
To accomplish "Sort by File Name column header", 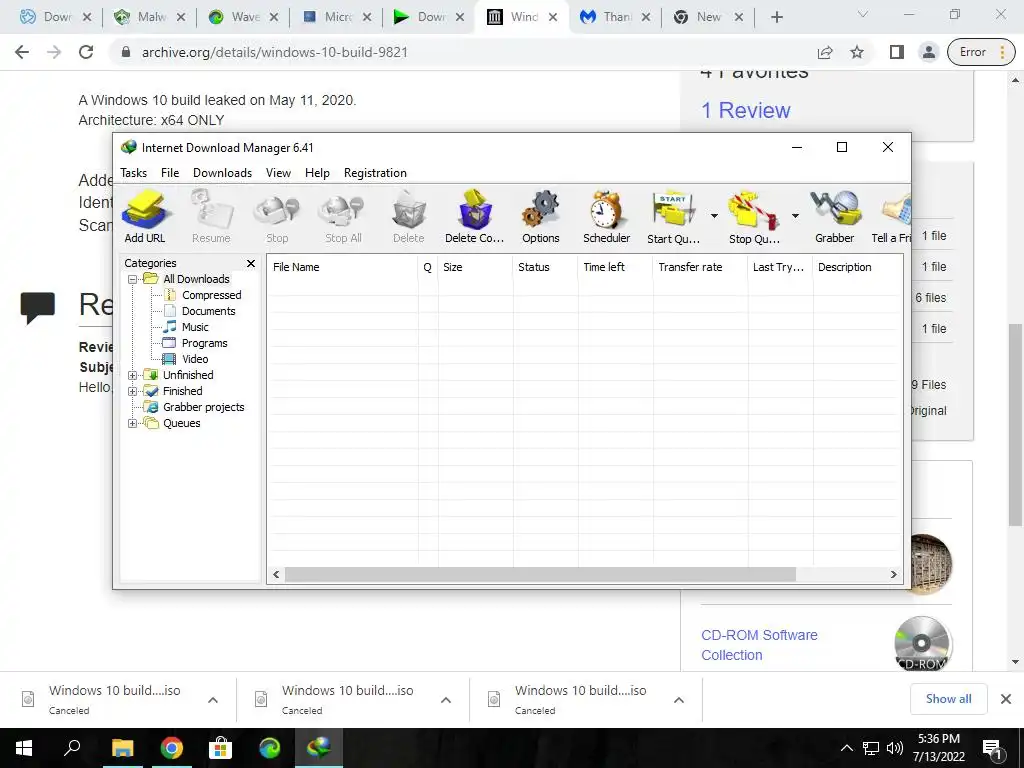I will pyautogui.click(x=342, y=267).
